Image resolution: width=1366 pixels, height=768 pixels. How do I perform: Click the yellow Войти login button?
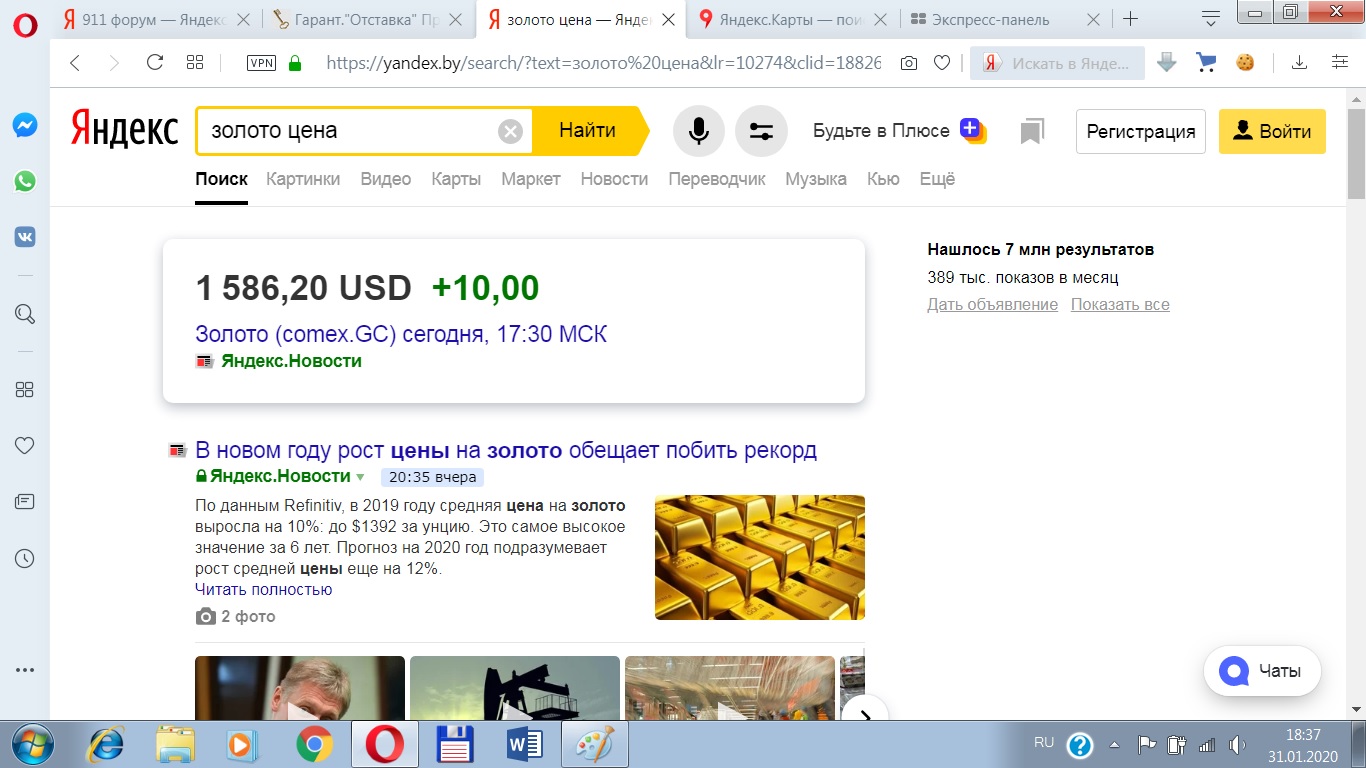[x=1272, y=131]
